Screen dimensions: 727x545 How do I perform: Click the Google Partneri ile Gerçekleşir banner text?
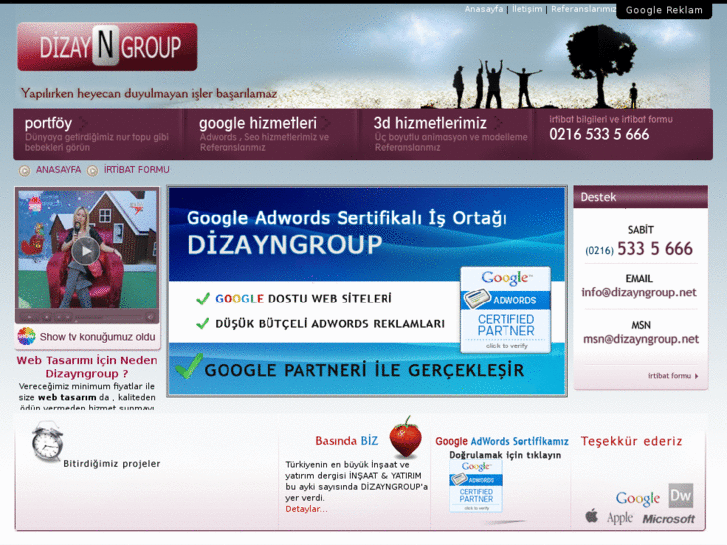pyautogui.click(x=364, y=370)
